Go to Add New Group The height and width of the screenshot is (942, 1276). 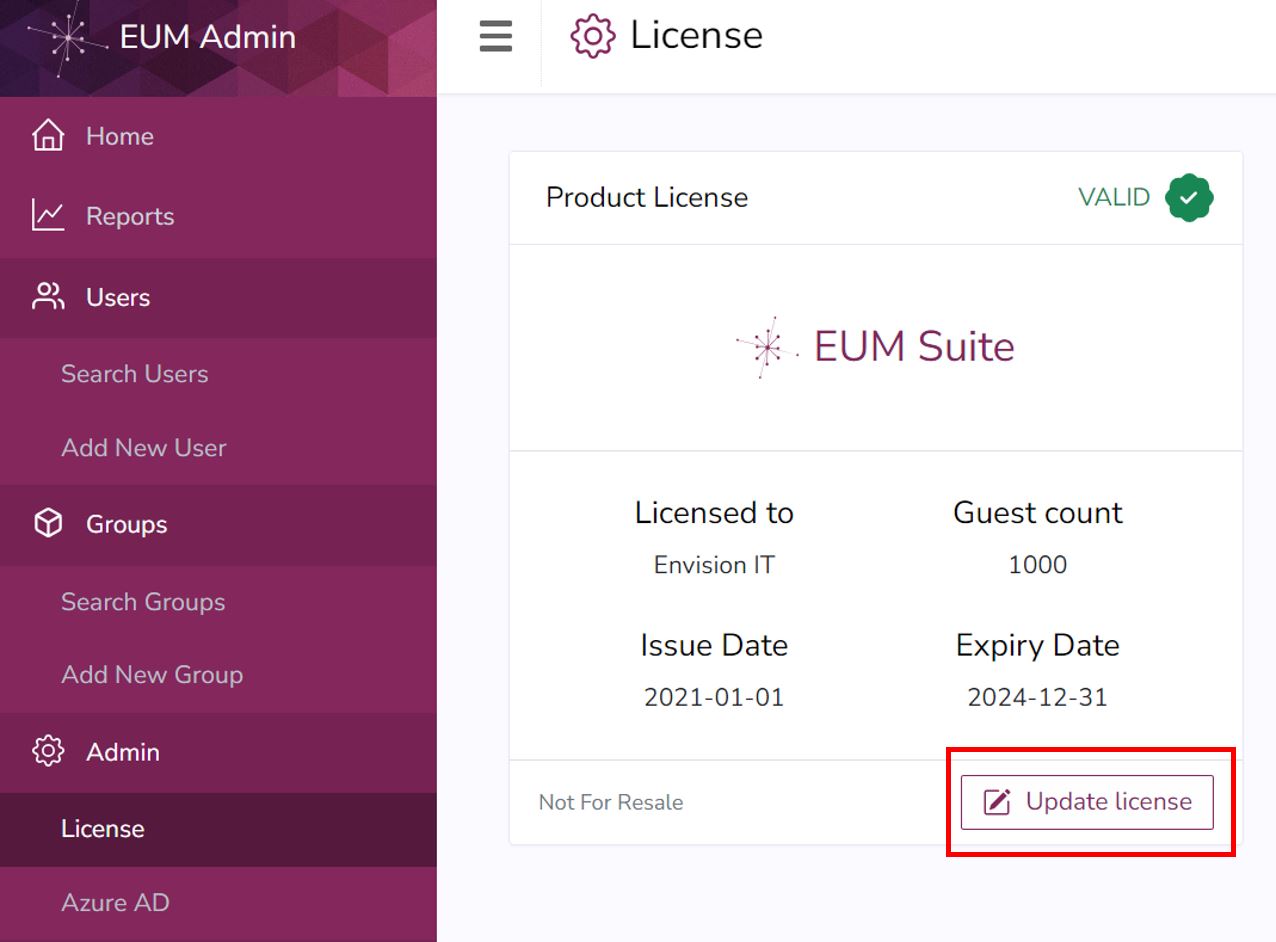151,675
